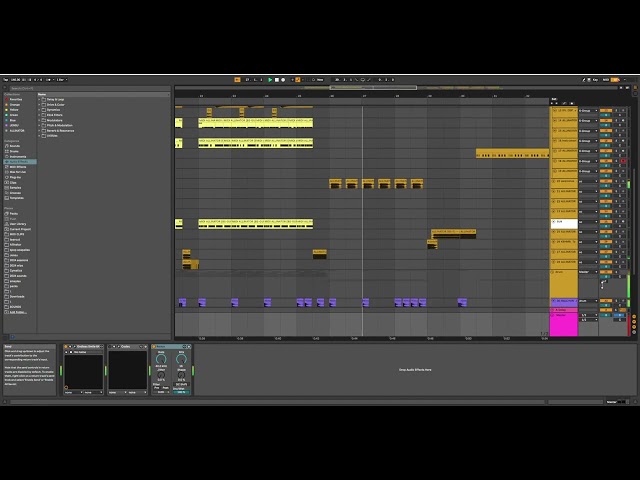Expand the Utilities folder
Screen dimensions: 640x480
(40, 136)
